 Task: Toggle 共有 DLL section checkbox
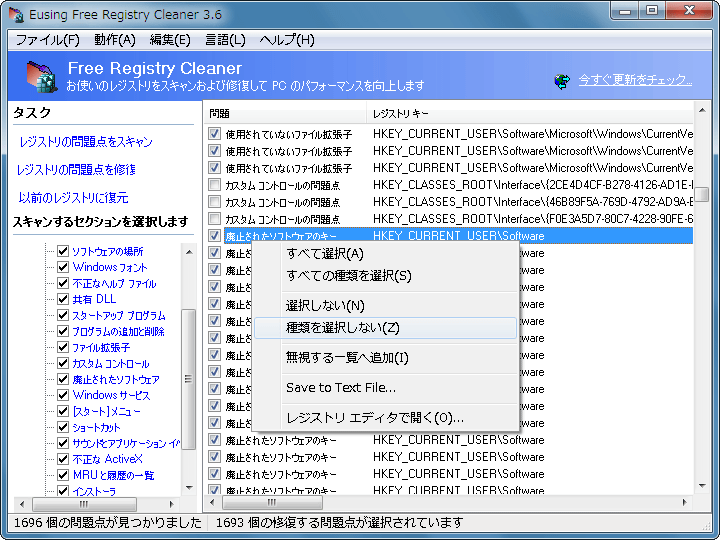pyautogui.click(x=63, y=299)
